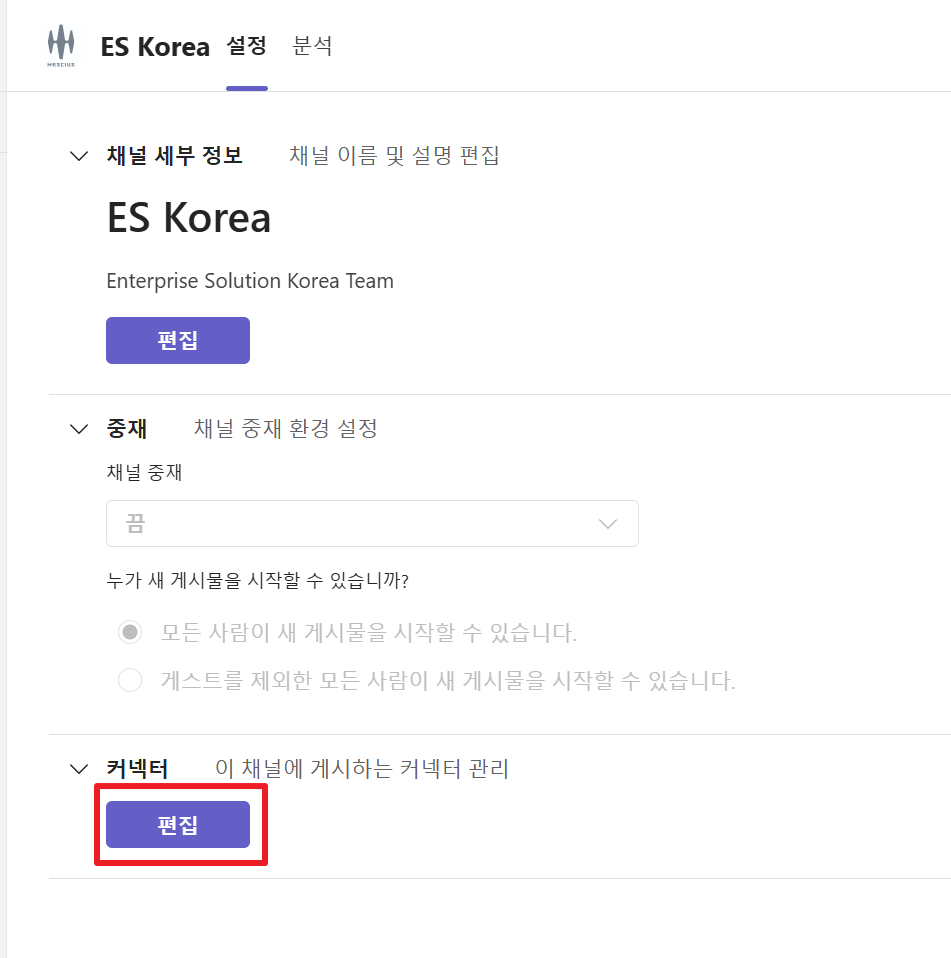Click the 채널 세부 정보 section heading
This screenshot has width=951, height=958.
[x=174, y=156]
